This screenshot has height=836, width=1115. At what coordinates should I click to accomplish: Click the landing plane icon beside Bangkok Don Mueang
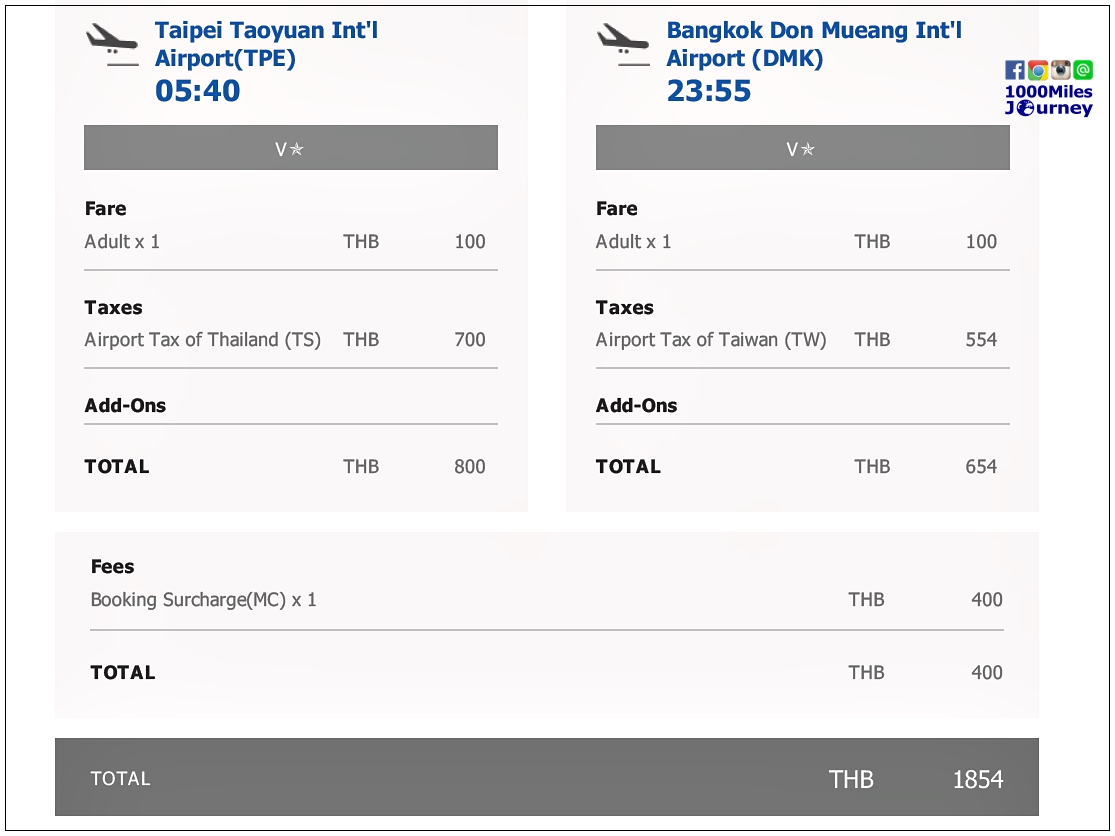[623, 44]
